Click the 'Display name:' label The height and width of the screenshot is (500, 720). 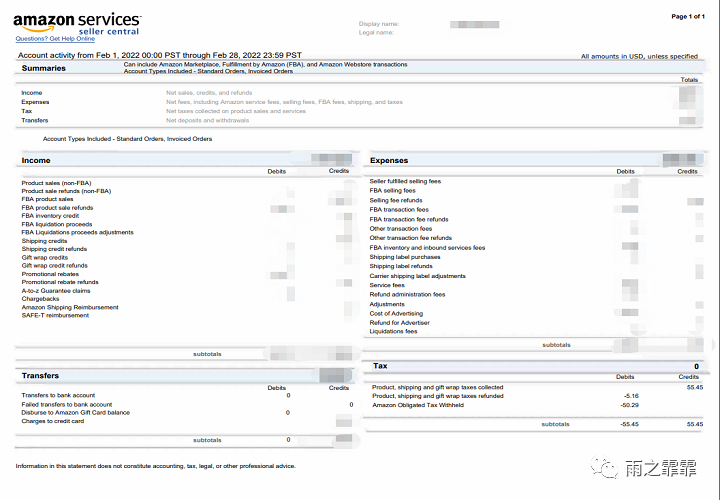tap(379, 24)
